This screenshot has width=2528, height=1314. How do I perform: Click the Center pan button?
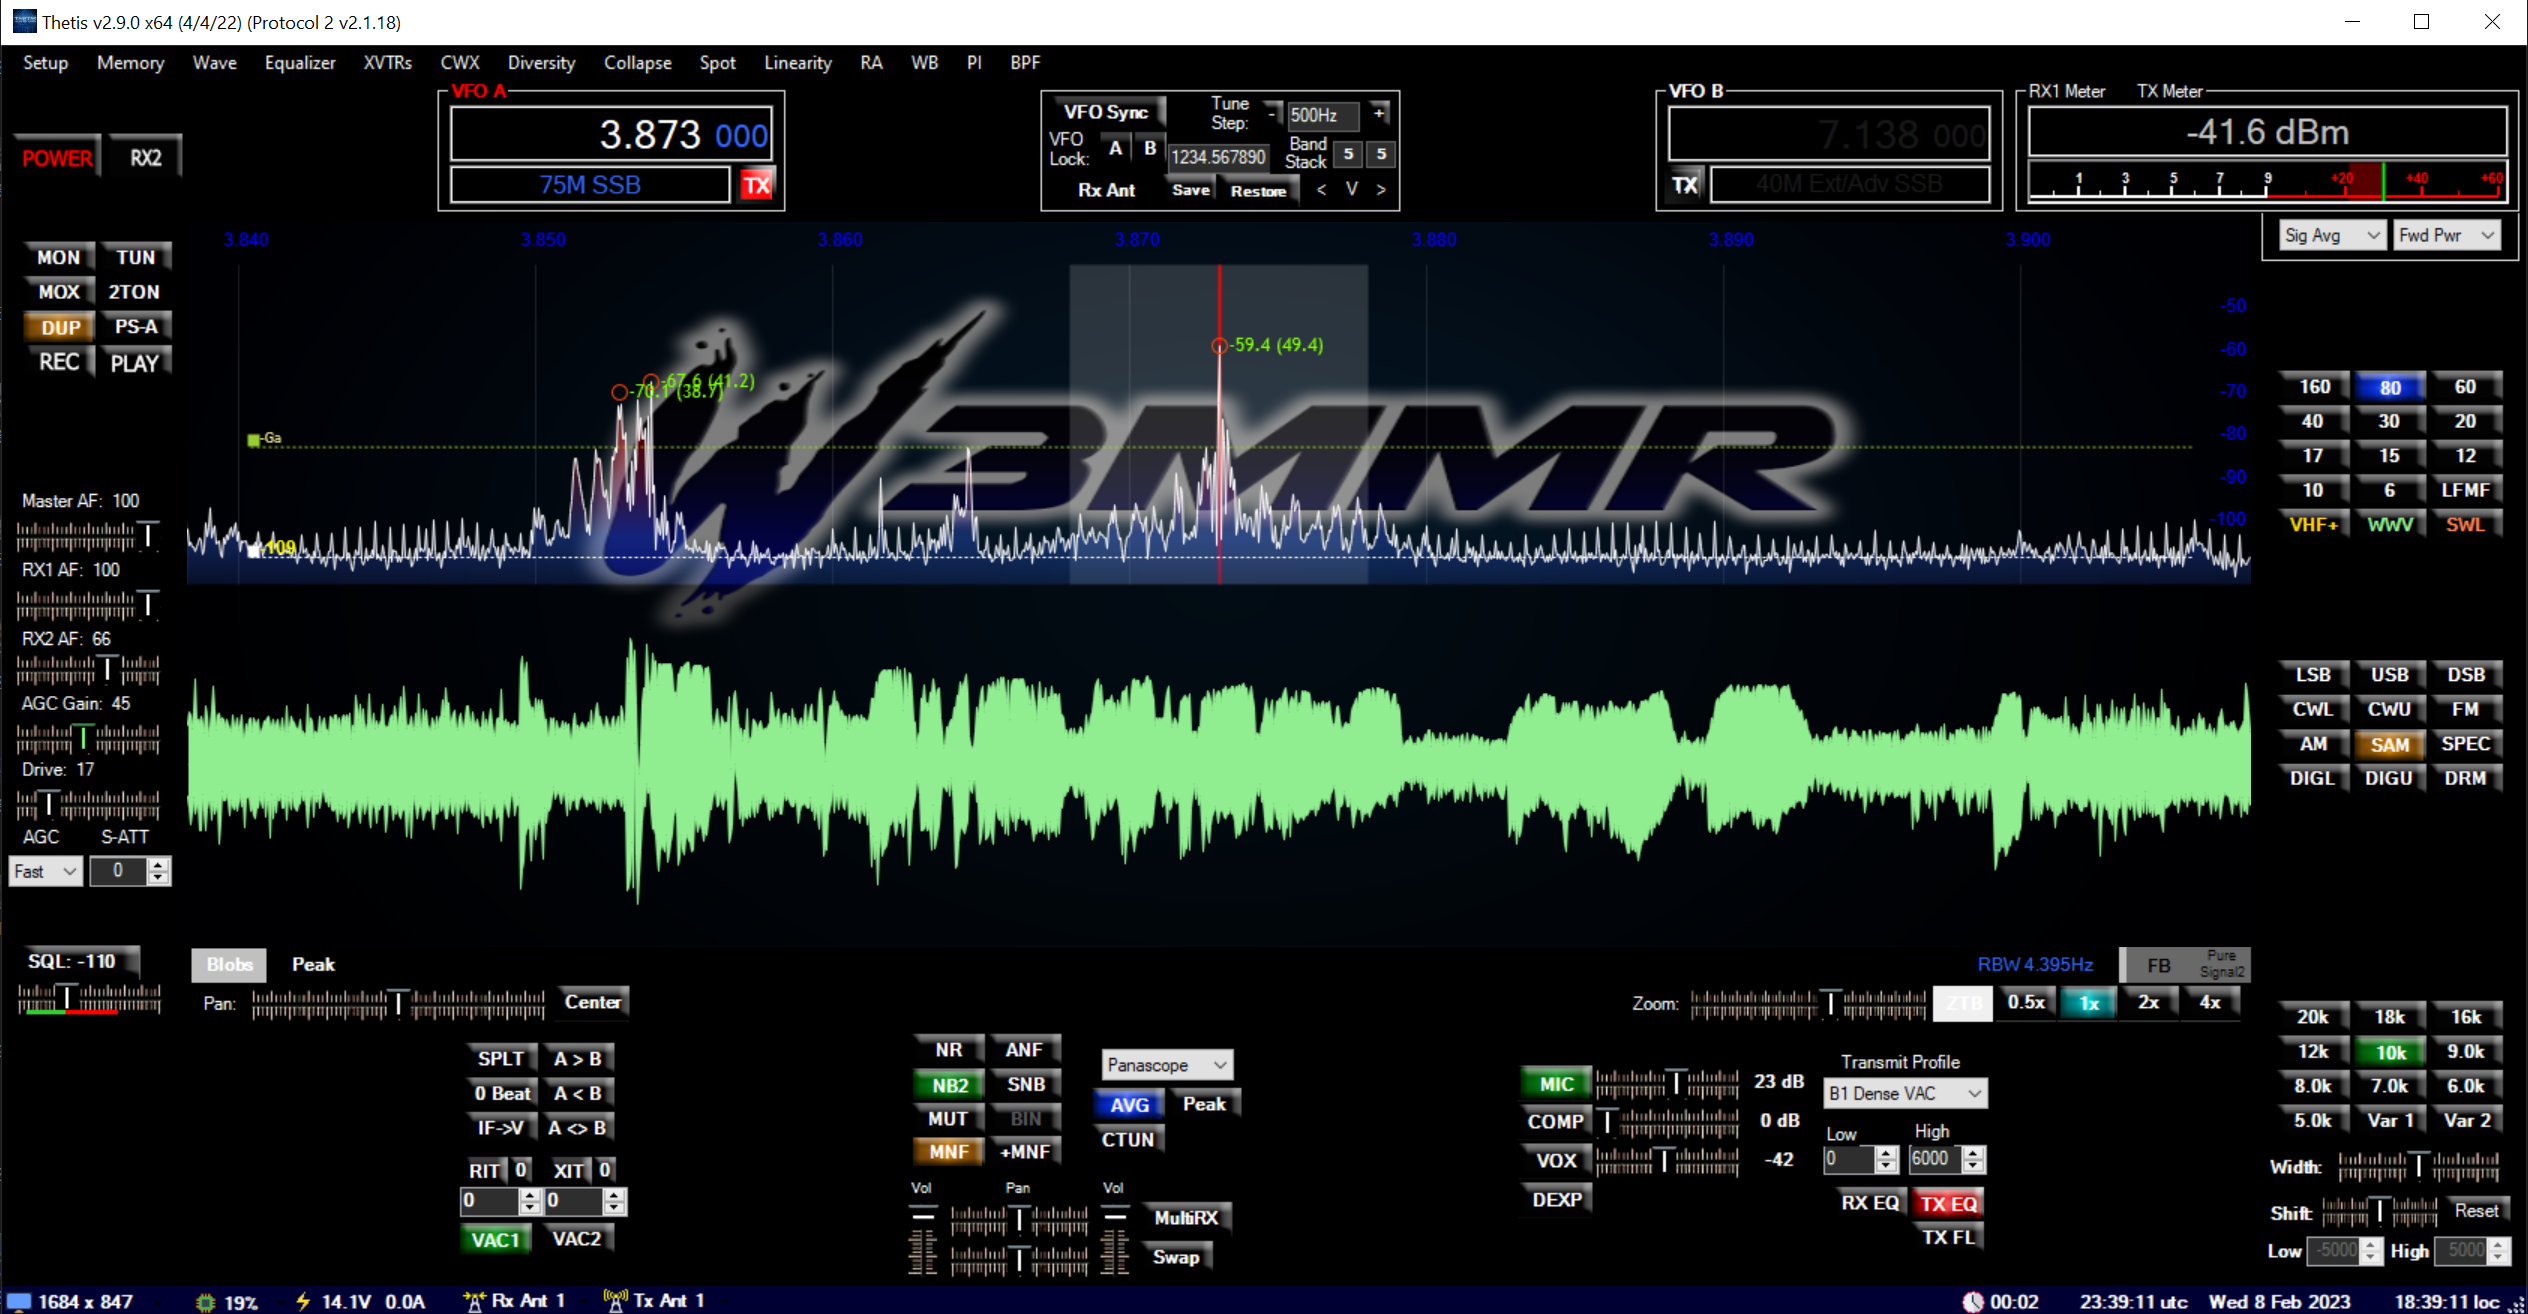(x=592, y=1002)
